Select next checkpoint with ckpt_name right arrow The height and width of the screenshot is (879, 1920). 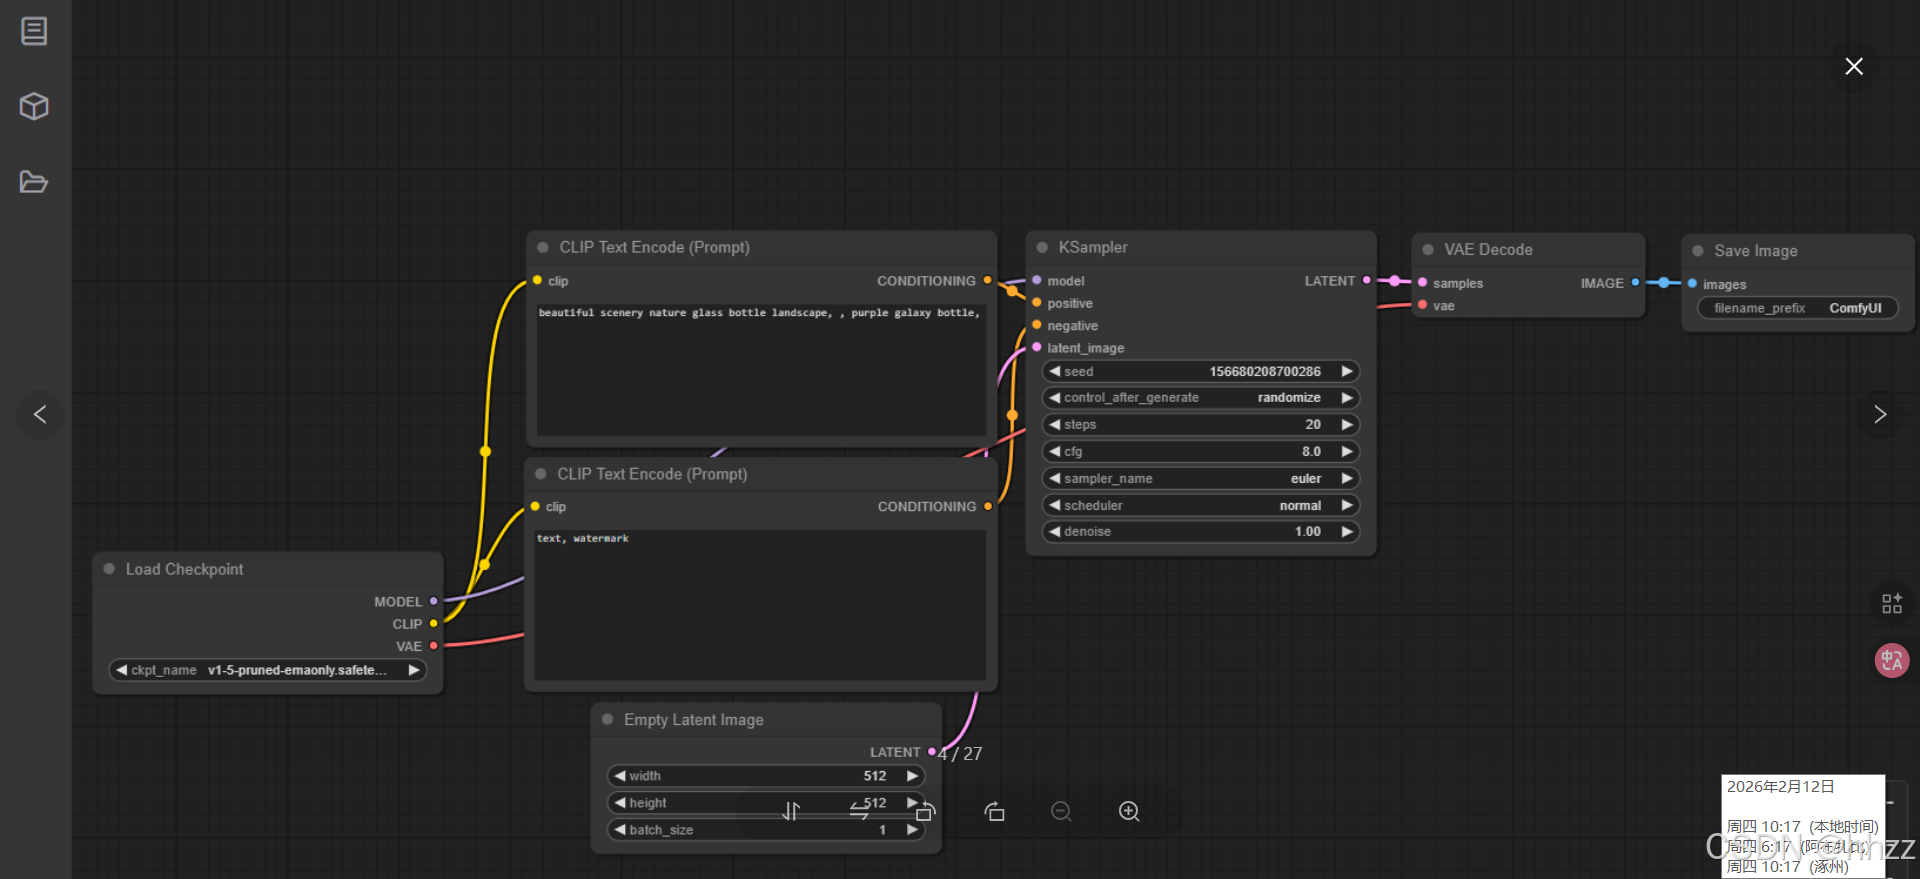coord(414,670)
